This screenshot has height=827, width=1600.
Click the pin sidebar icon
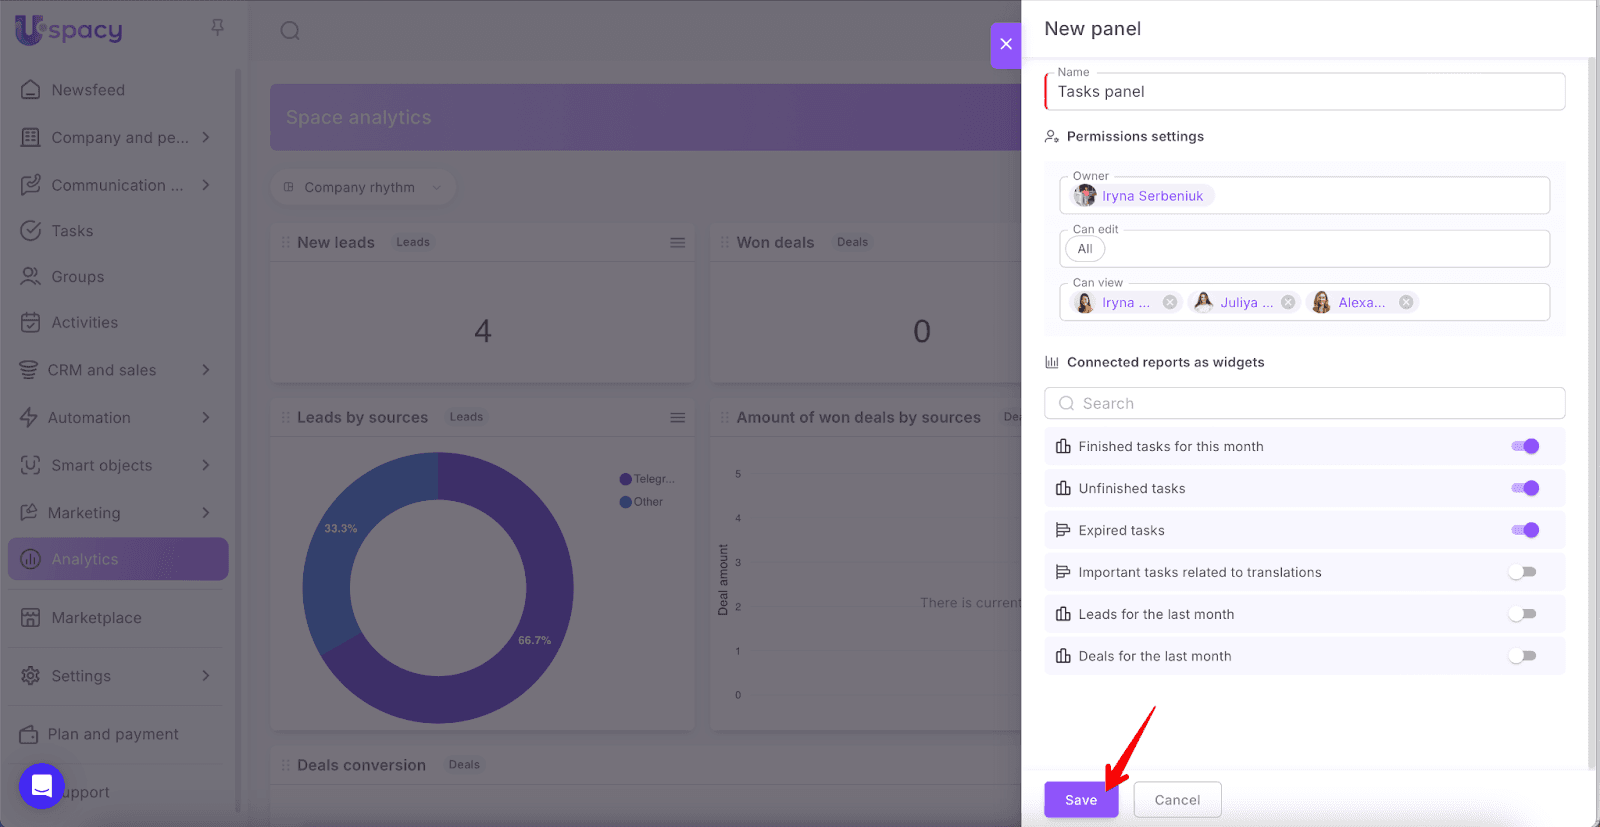pyautogui.click(x=217, y=28)
